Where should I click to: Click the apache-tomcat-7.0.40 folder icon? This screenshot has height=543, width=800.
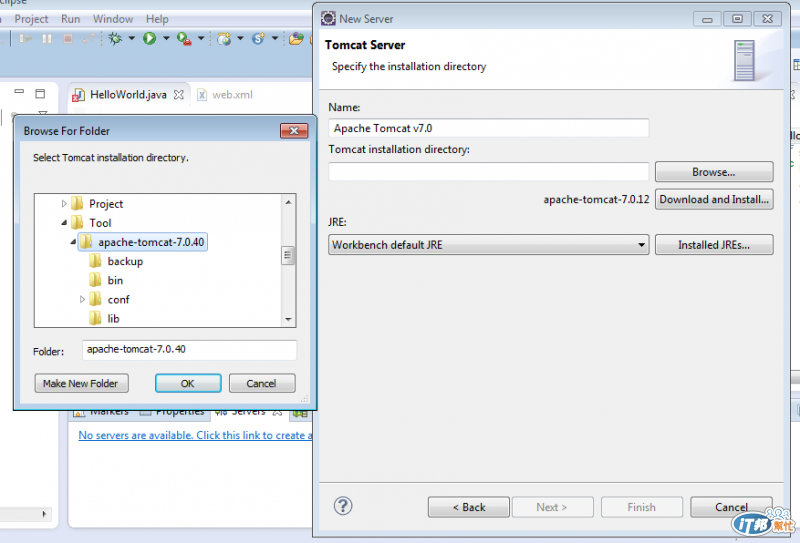click(86, 241)
